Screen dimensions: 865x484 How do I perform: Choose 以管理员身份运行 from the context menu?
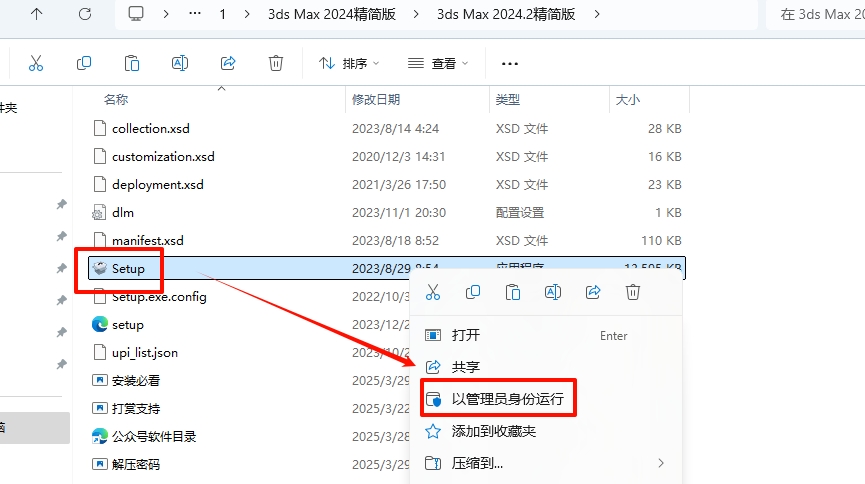point(507,399)
